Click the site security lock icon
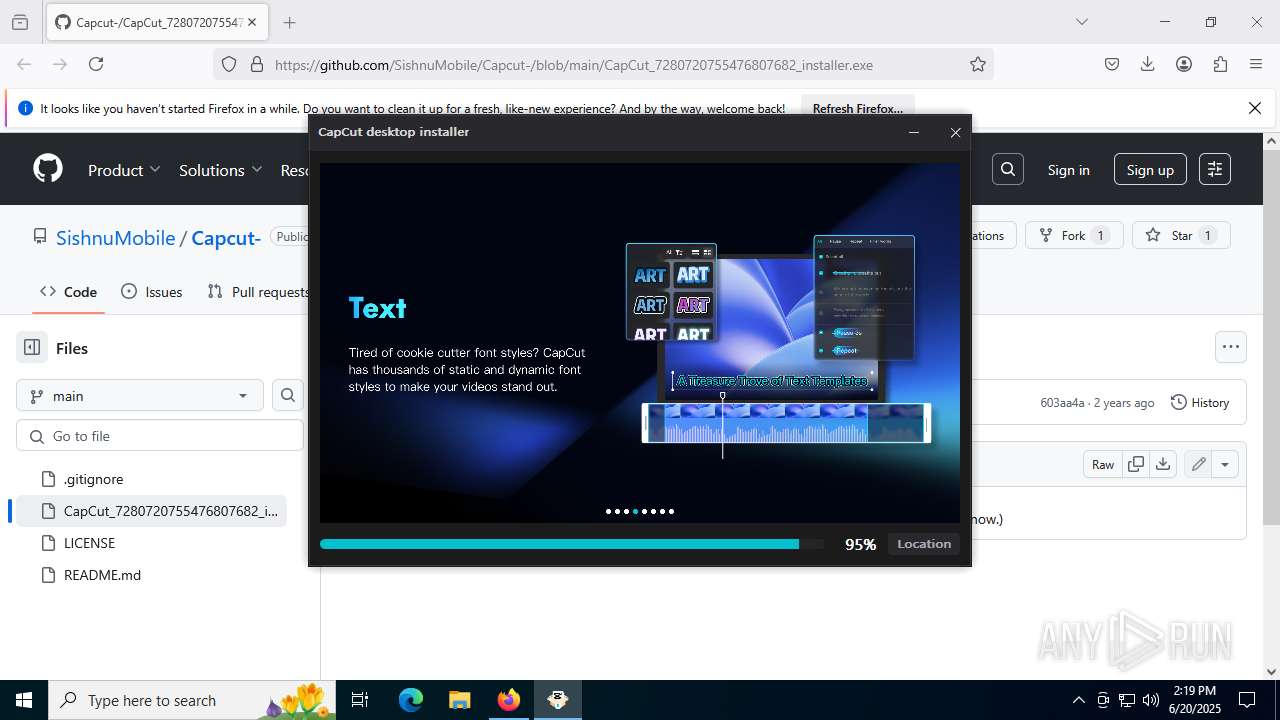The image size is (1280, 720). 257,64
